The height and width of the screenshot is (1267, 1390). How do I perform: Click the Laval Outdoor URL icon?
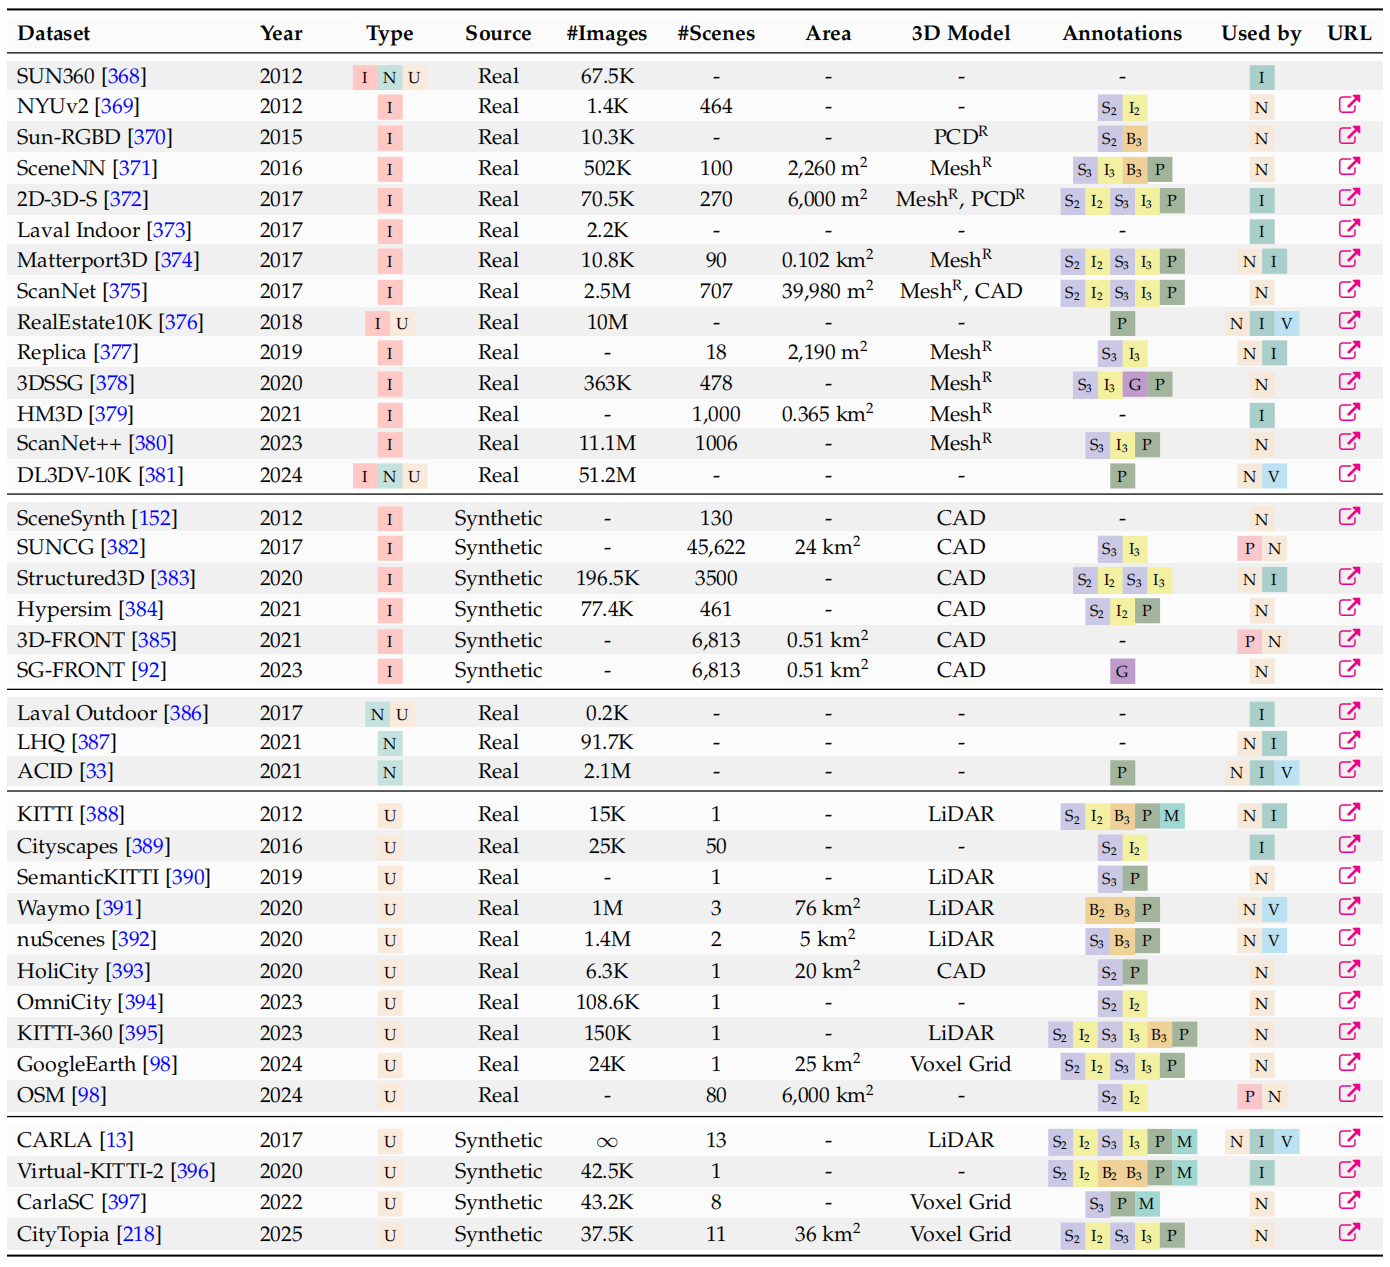(1349, 711)
